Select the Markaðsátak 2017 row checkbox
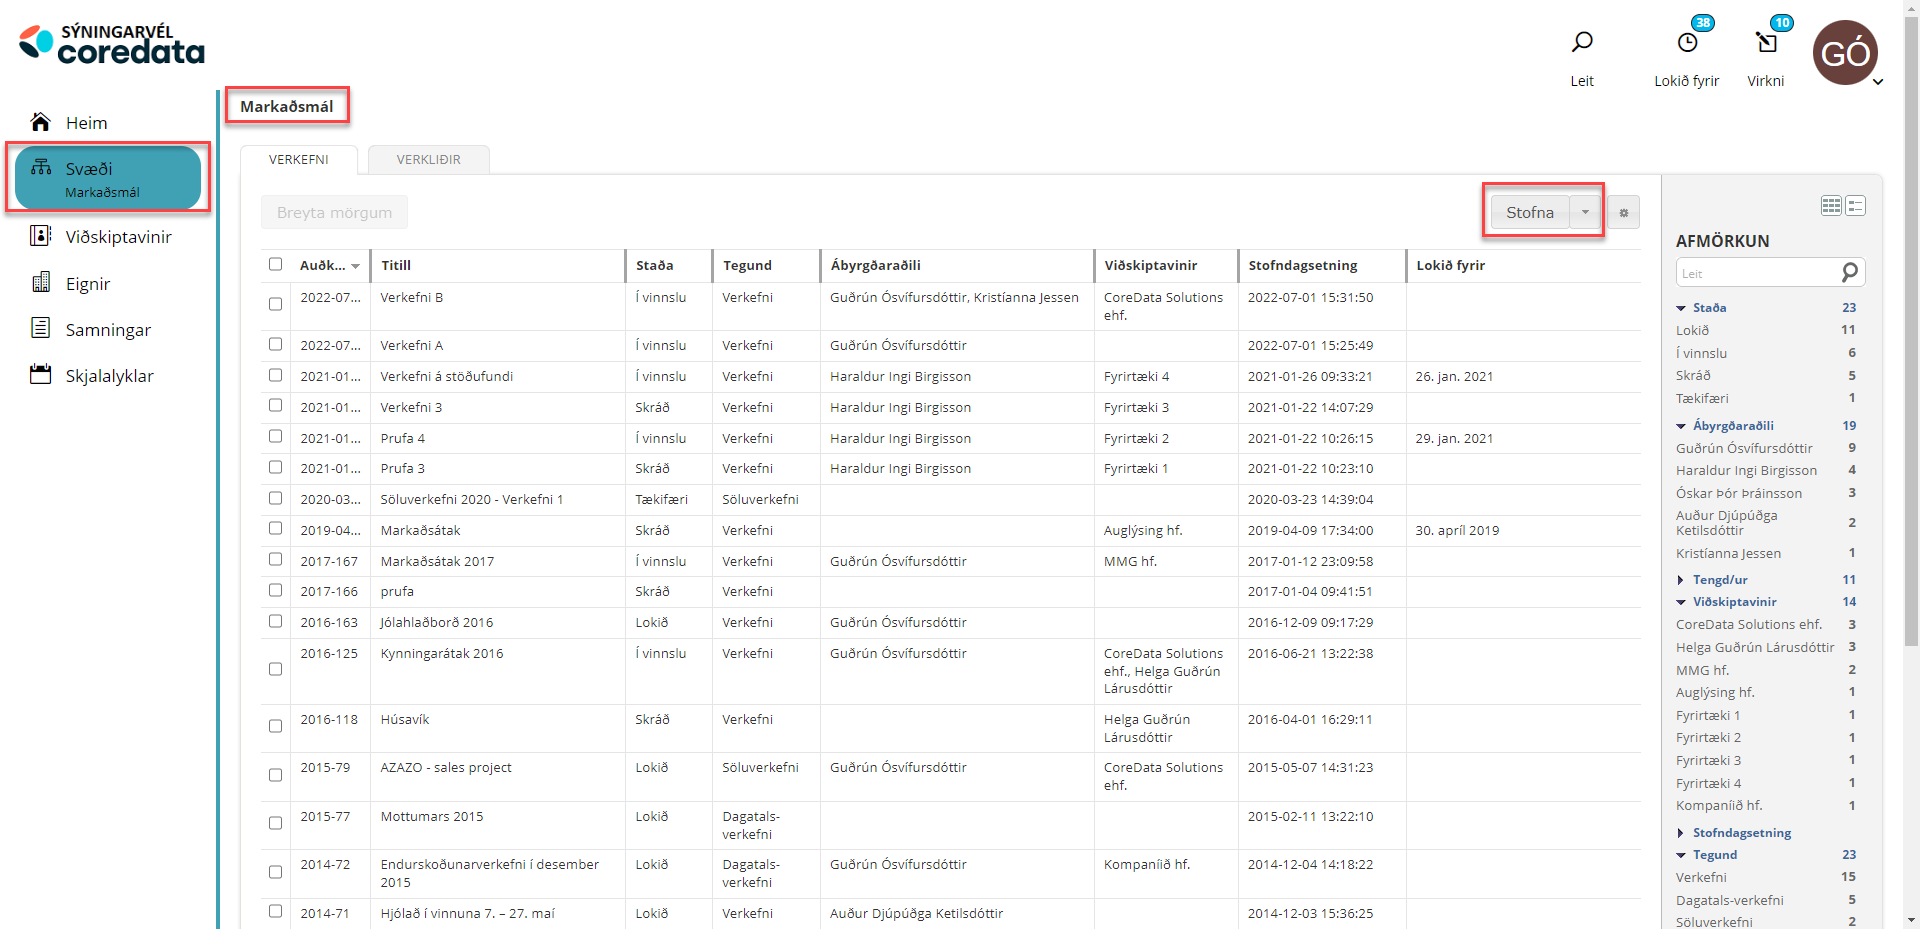Viewport: 1920px width, 929px height. coord(275,560)
